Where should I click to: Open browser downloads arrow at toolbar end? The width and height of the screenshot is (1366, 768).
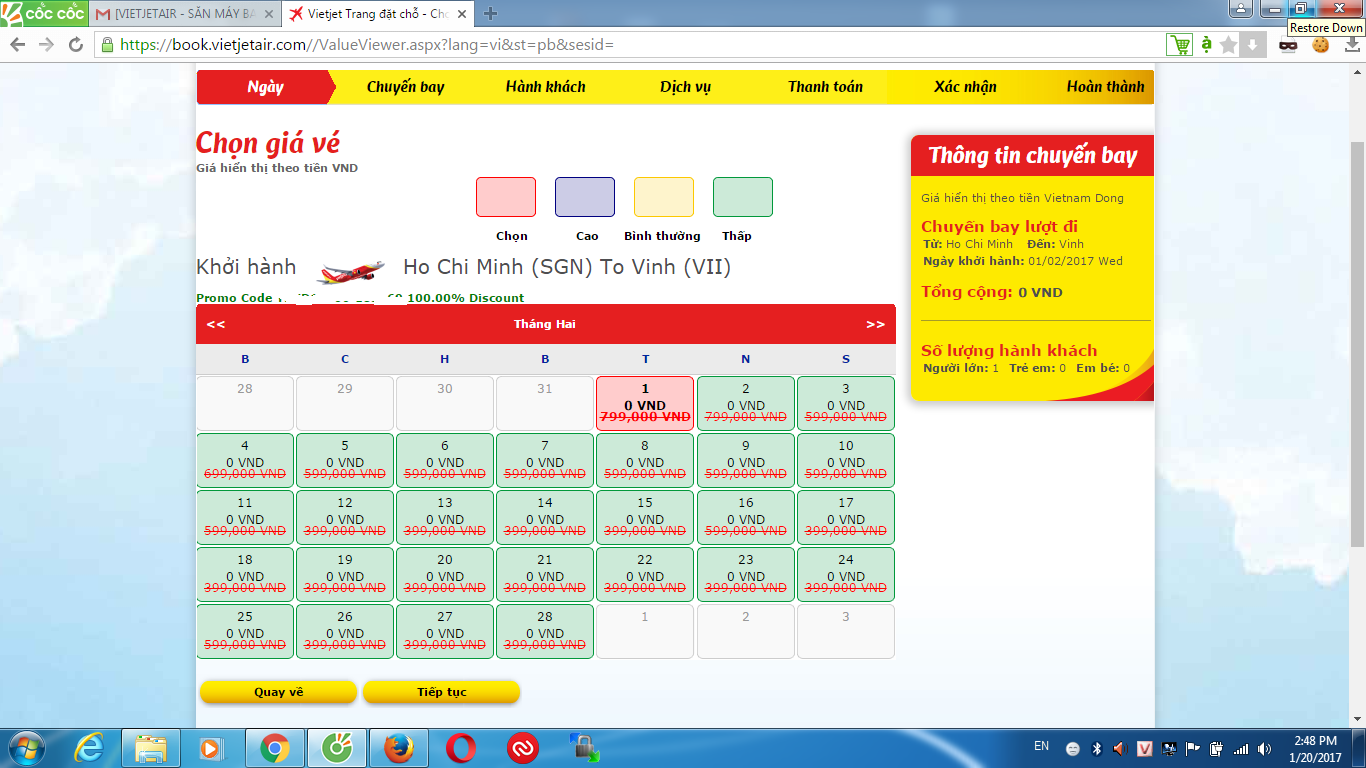(x=1353, y=45)
